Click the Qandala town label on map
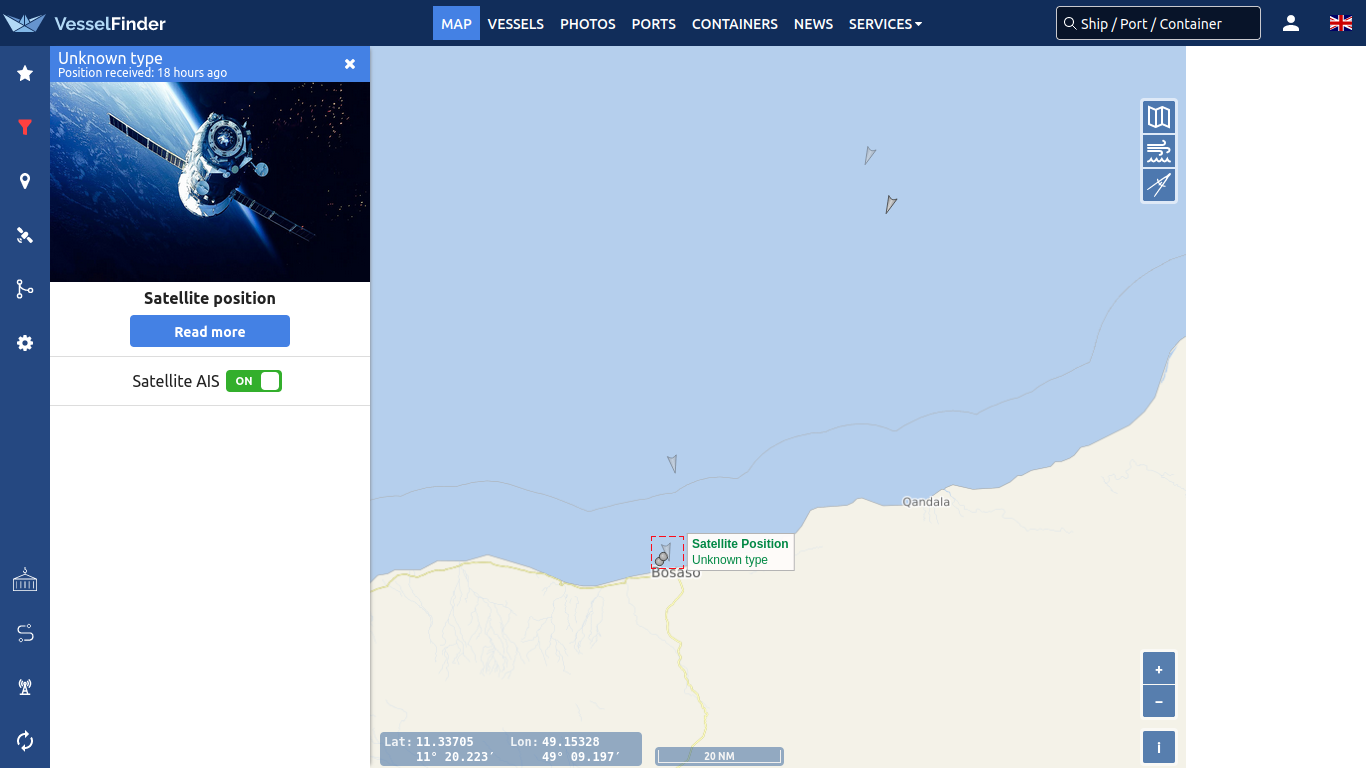Image resolution: width=1366 pixels, height=768 pixels. coord(926,502)
